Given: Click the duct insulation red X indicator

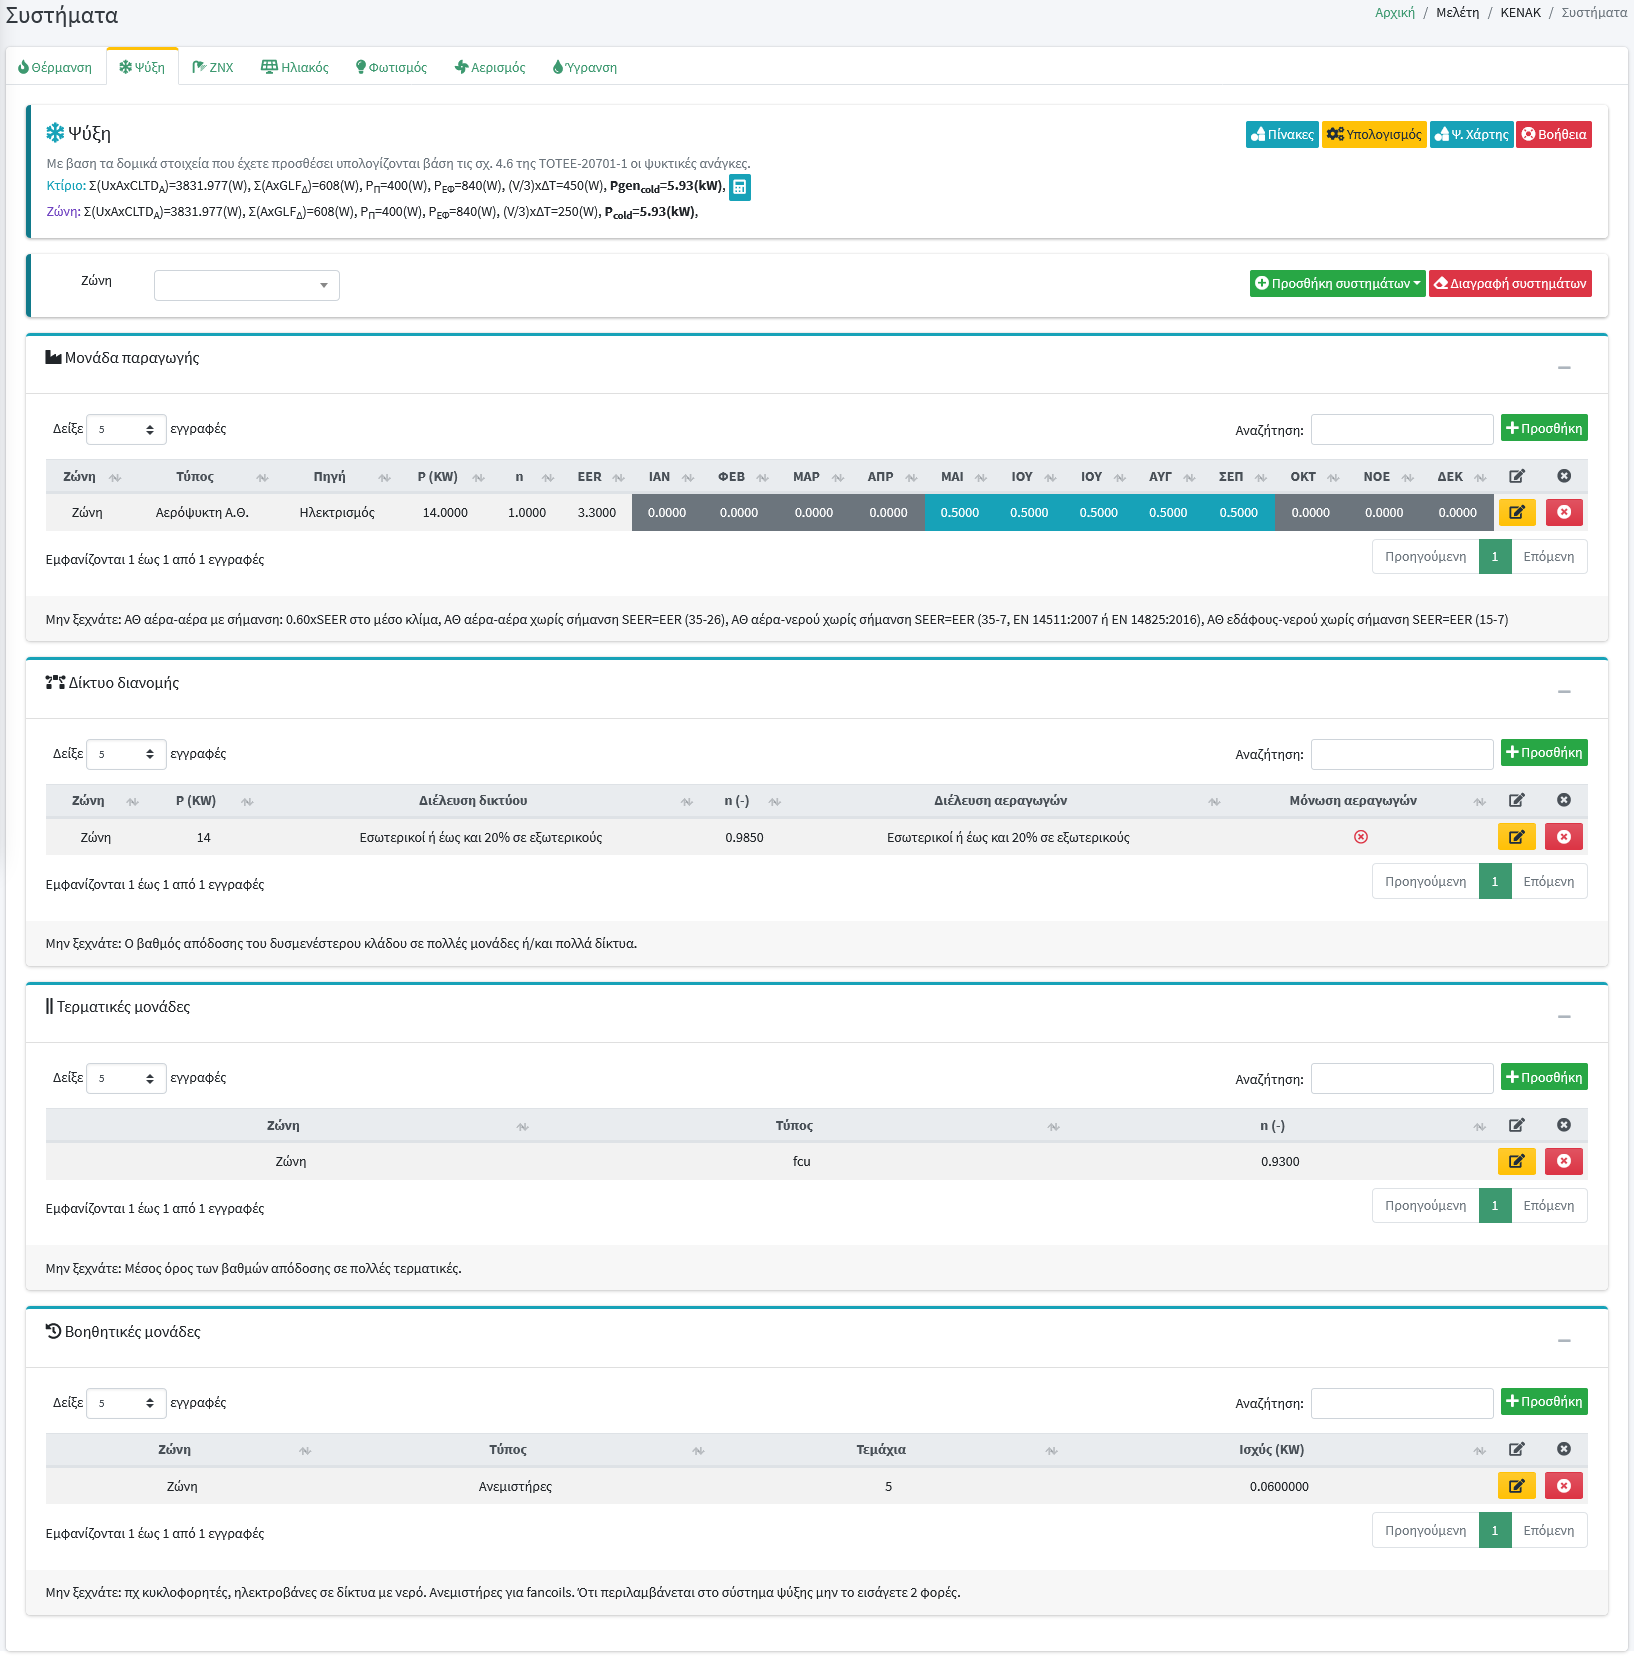Looking at the screenshot, I should click(x=1360, y=837).
